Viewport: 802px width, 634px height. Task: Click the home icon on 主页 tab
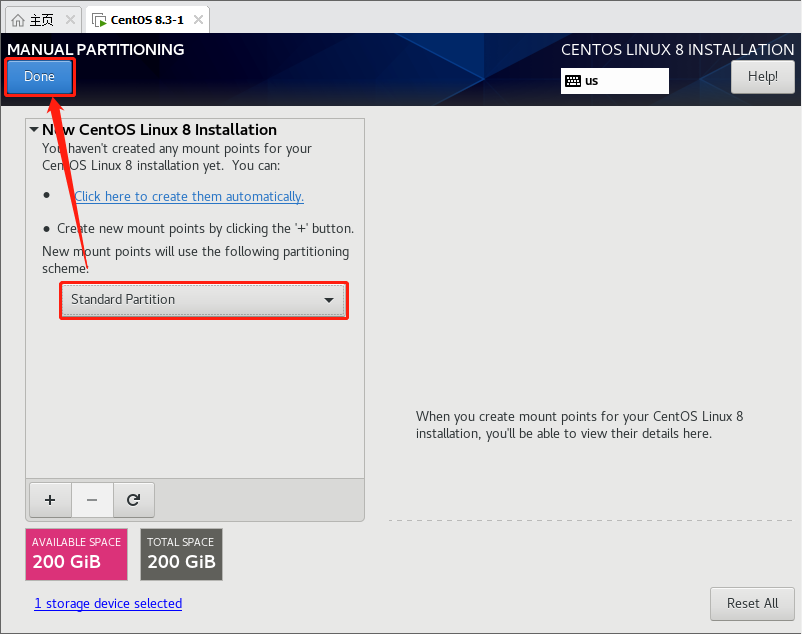point(18,20)
